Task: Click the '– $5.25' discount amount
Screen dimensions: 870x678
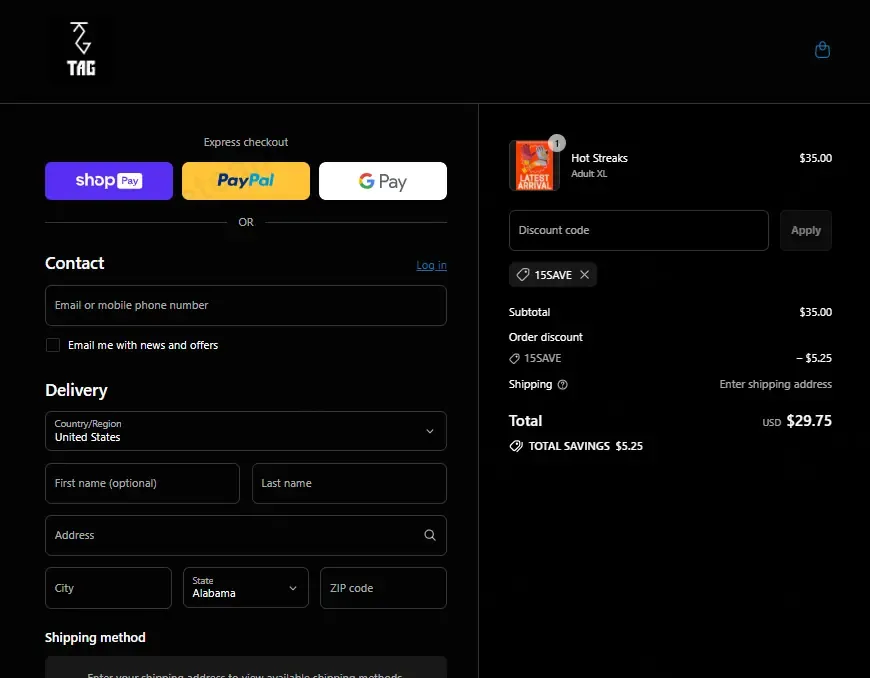Action: (814, 358)
